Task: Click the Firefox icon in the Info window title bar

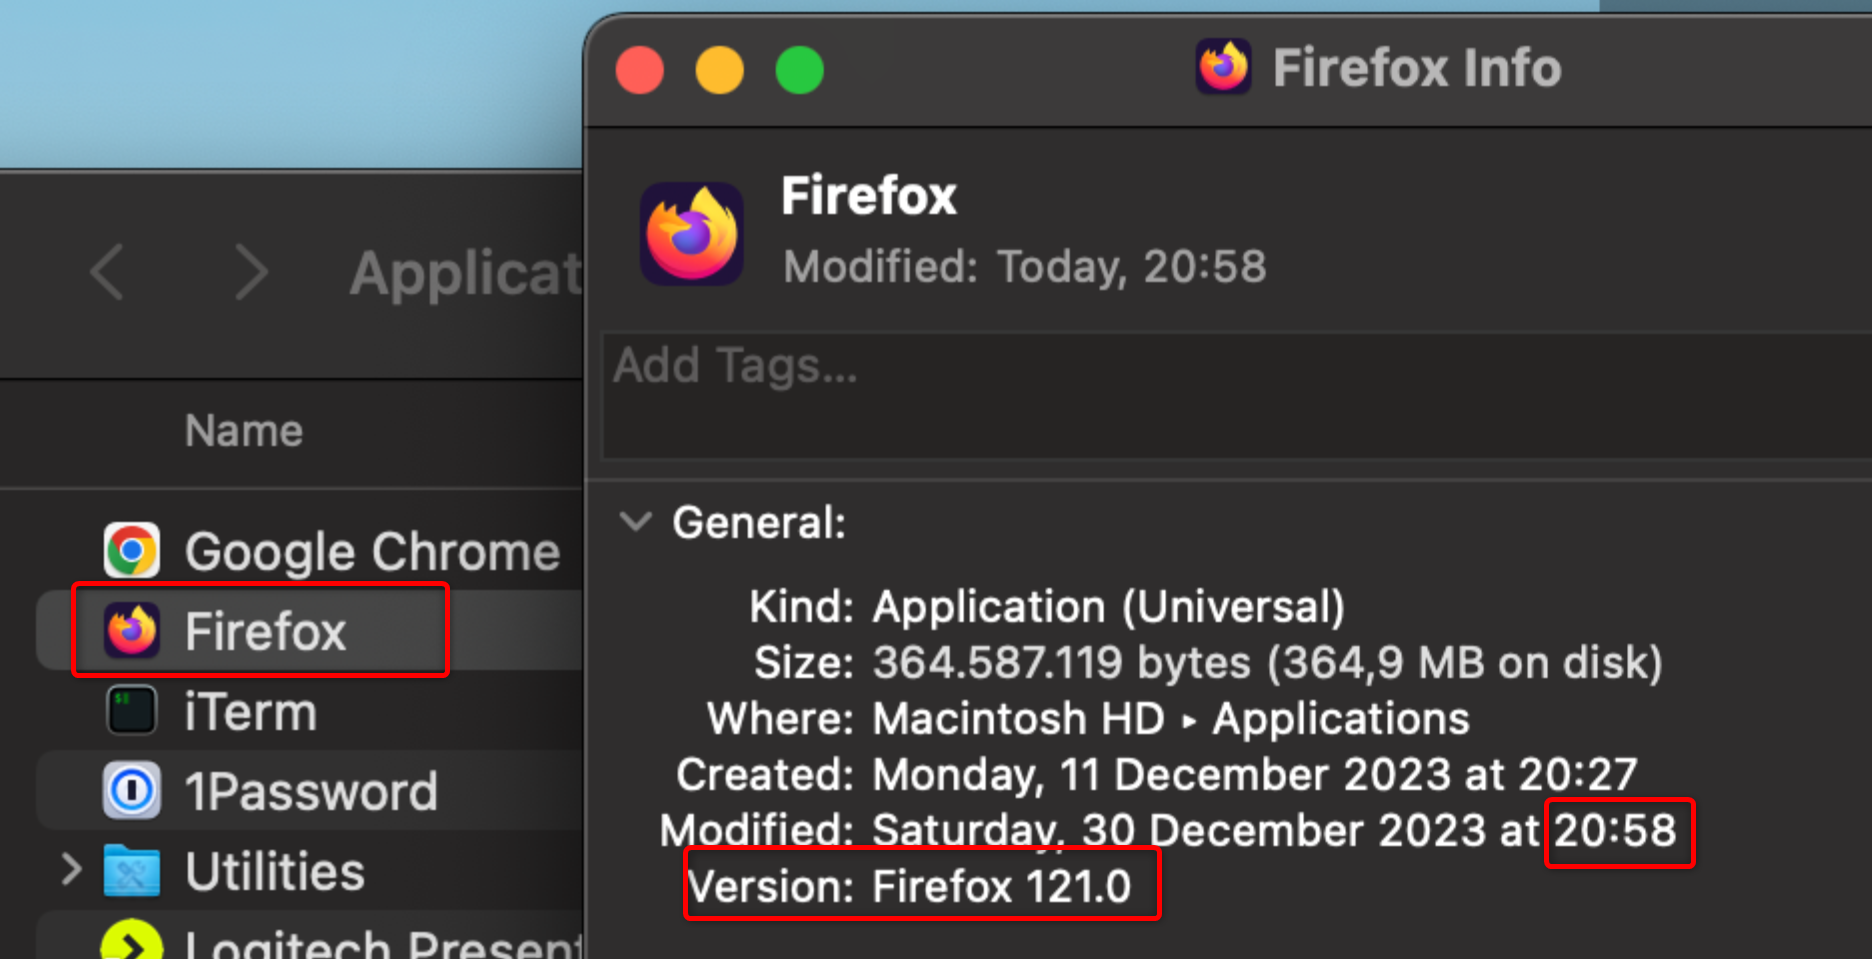Action: pyautogui.click(x=1222, y=67)
